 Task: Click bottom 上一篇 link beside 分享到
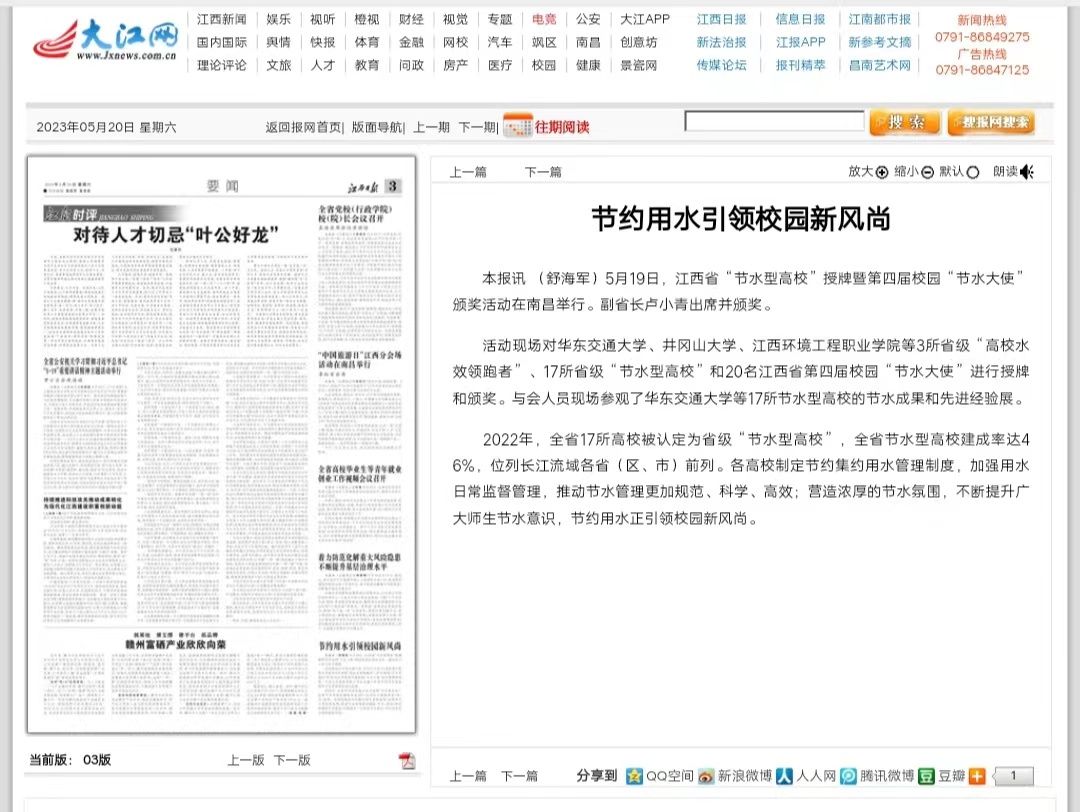[468, 776]
